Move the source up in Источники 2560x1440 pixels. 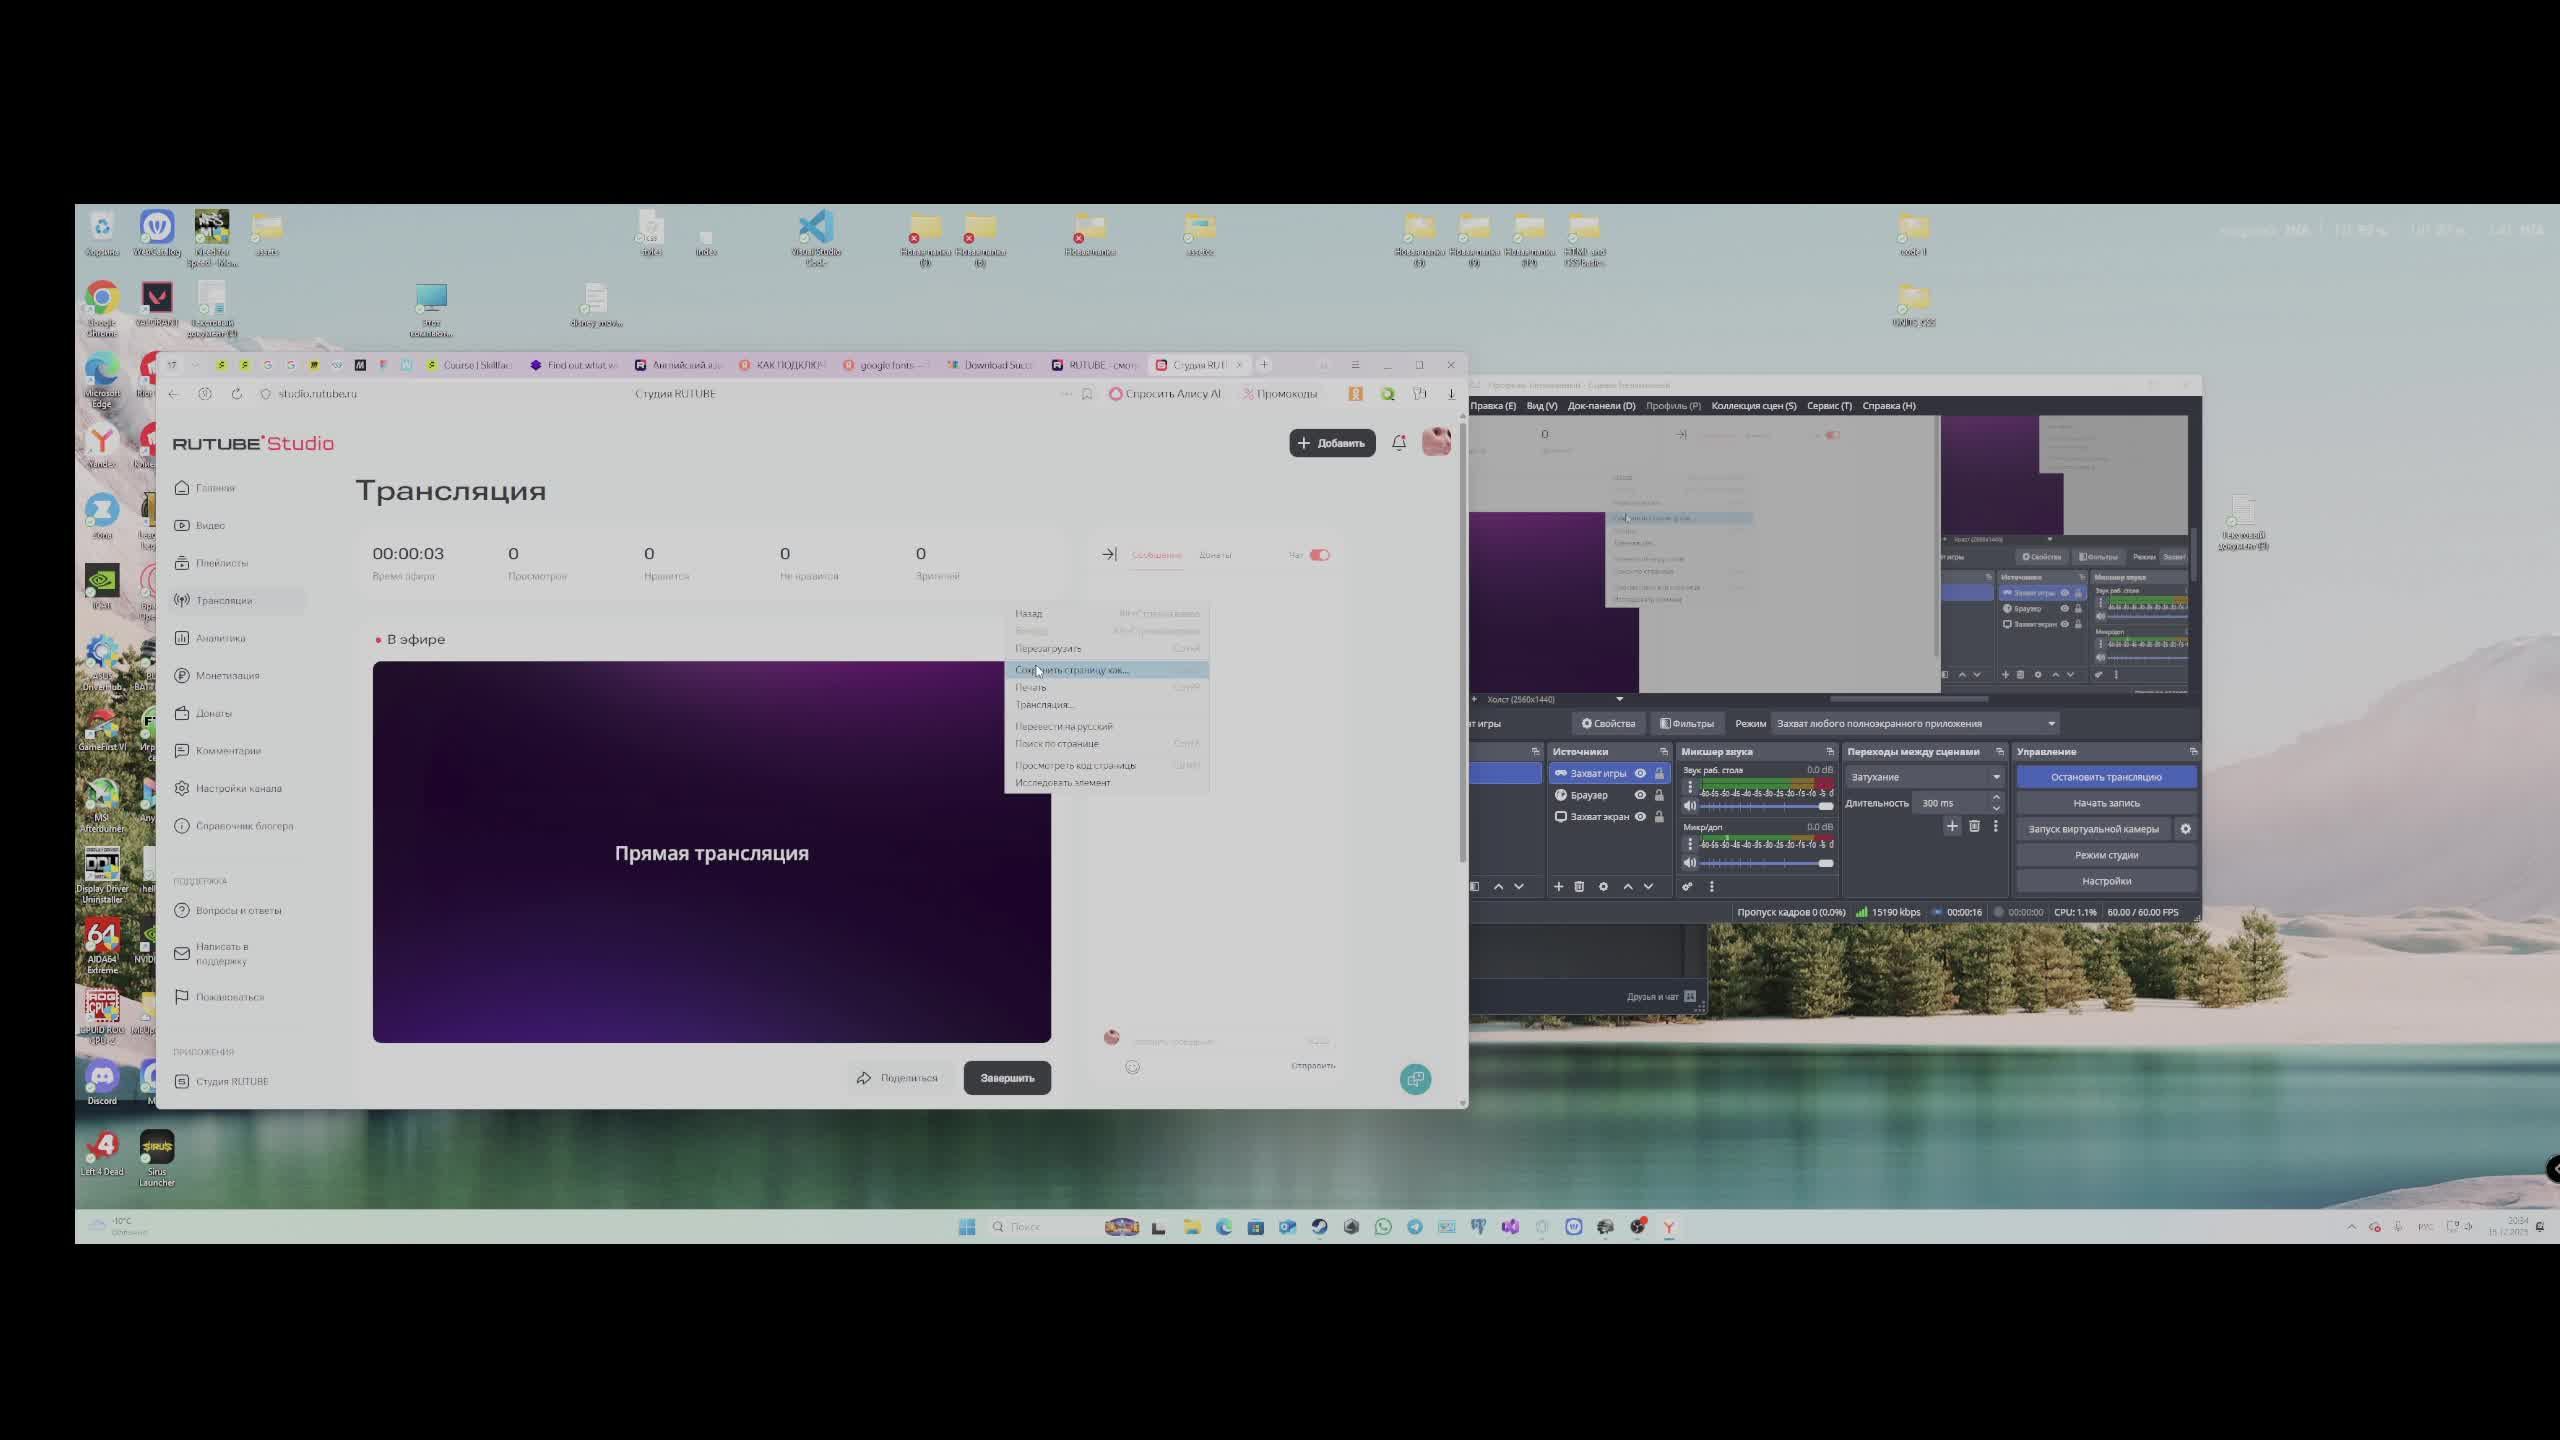coord(1628,887)
